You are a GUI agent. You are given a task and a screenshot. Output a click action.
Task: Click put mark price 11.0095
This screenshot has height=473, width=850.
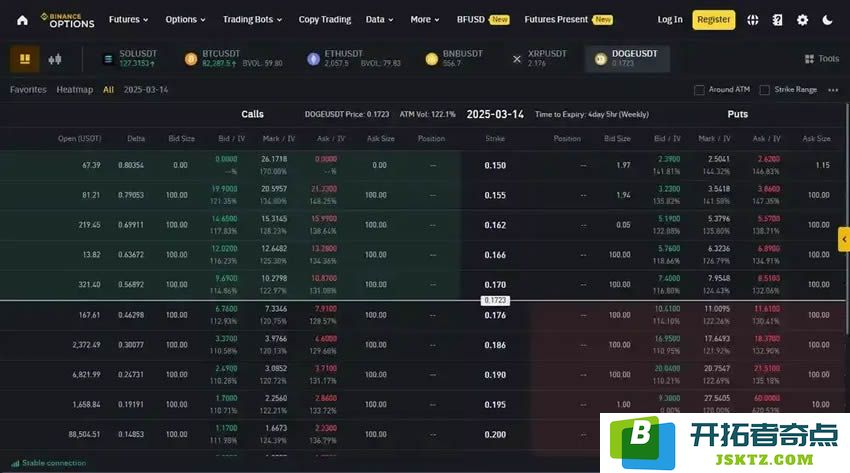point(717,309)
